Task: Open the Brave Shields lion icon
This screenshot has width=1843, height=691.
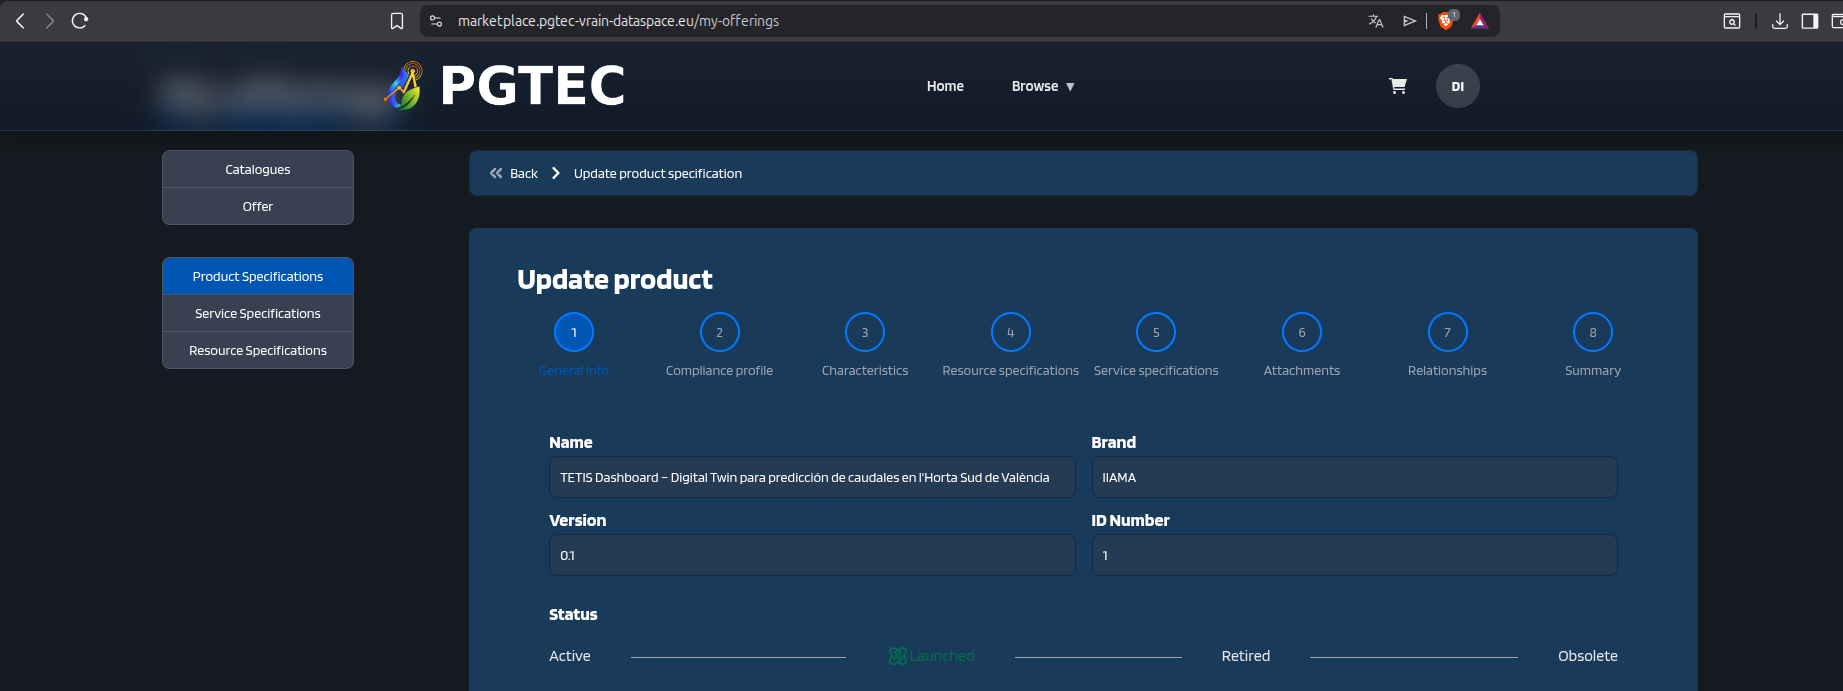Action: click(1446, 20)
